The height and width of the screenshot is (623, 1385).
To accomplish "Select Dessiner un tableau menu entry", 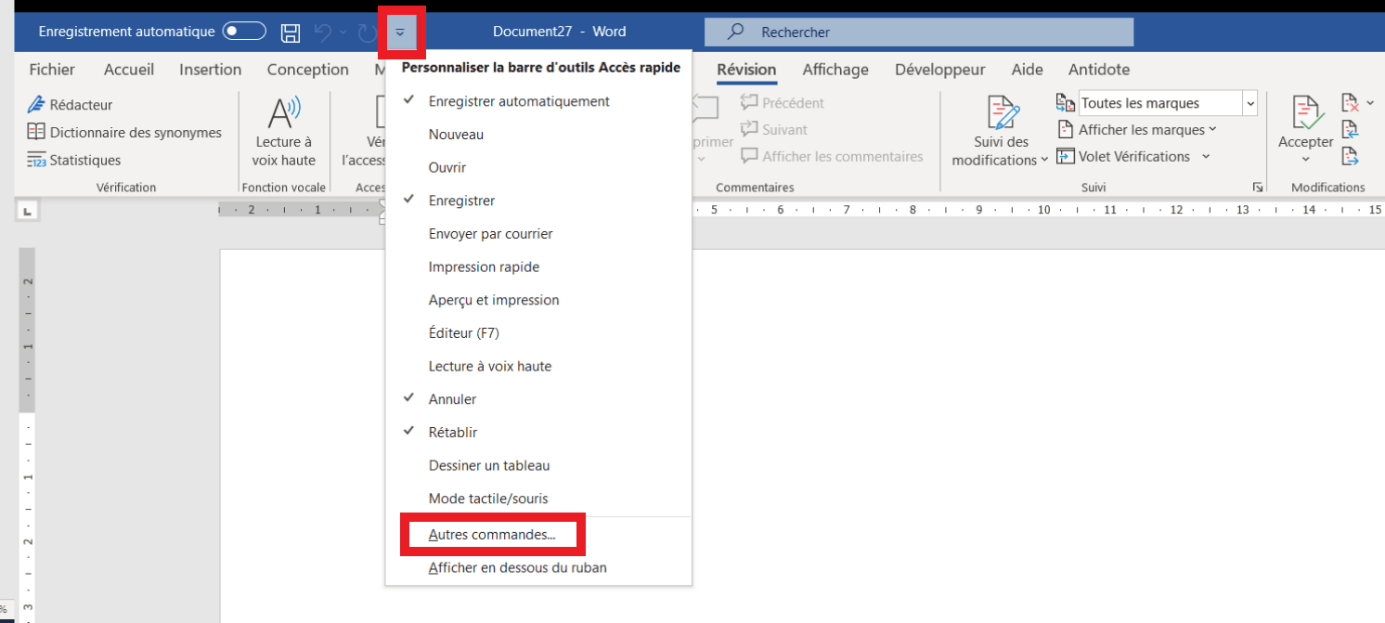I will pyautogui.click(x=539, y=465).
